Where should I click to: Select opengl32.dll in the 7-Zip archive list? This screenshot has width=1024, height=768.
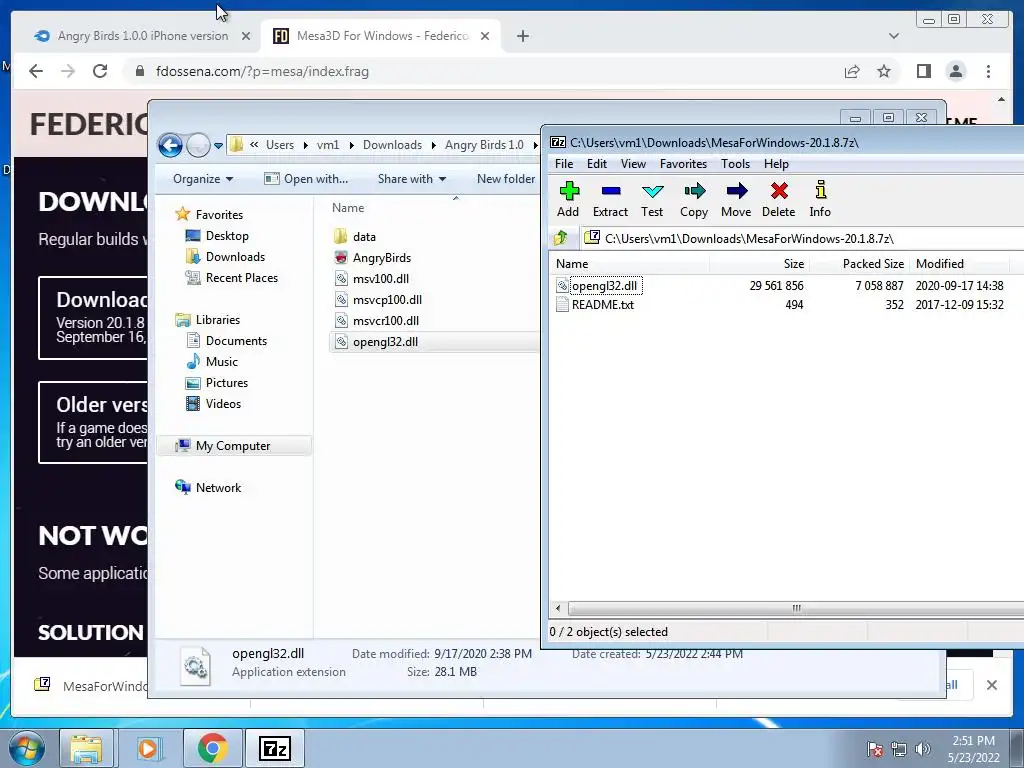coord(604,285)
